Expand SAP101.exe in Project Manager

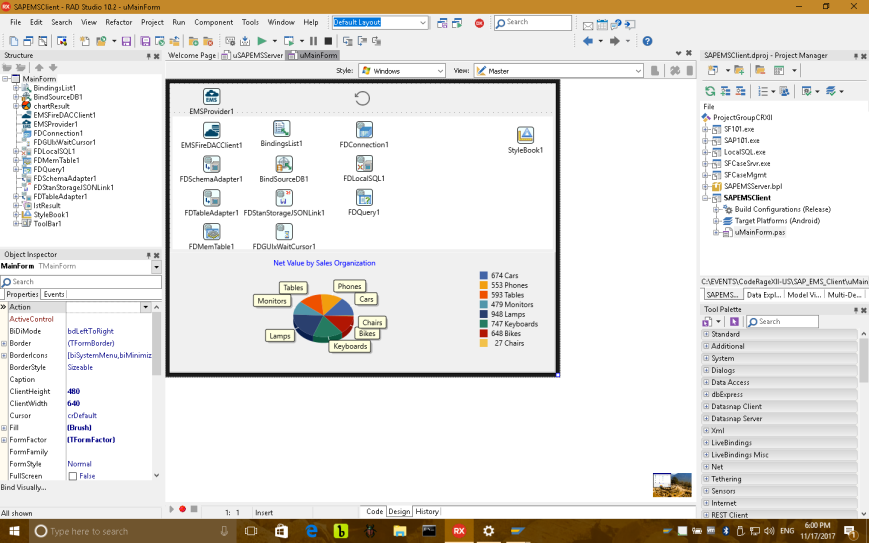click(x=706, y=141)
